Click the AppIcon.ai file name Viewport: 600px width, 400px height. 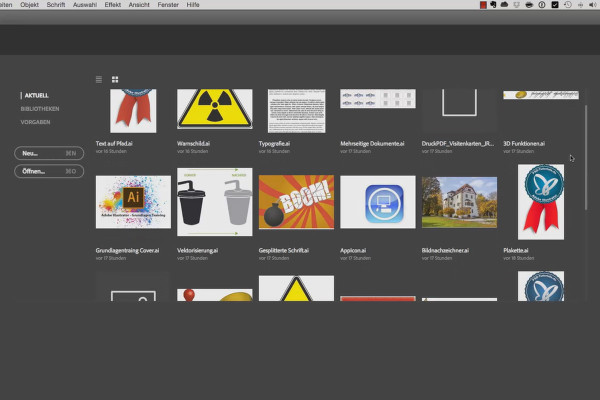click(353, 250)
